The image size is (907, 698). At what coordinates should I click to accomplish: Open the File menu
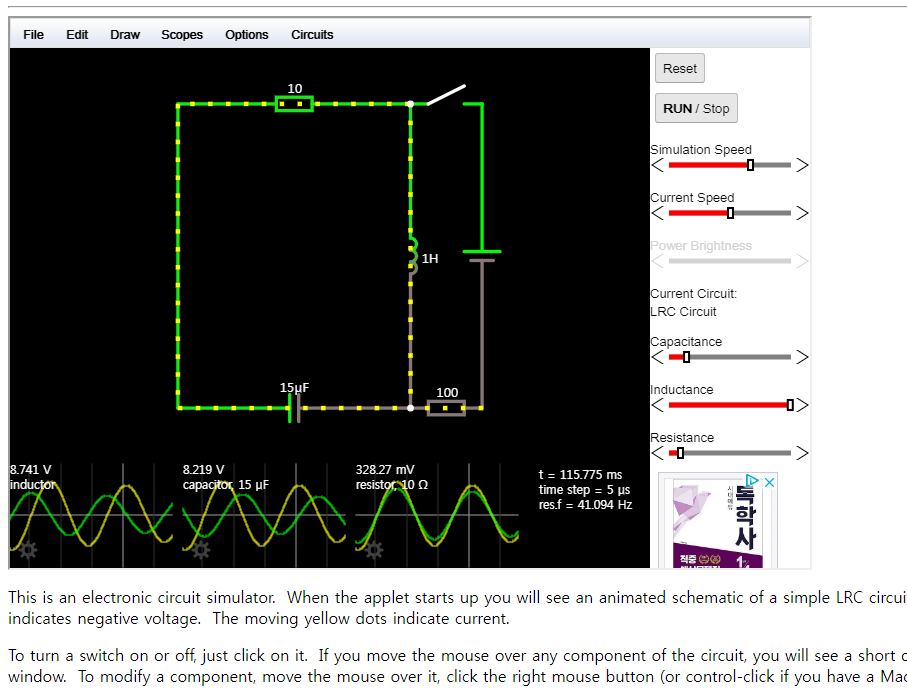click(34, 35)
